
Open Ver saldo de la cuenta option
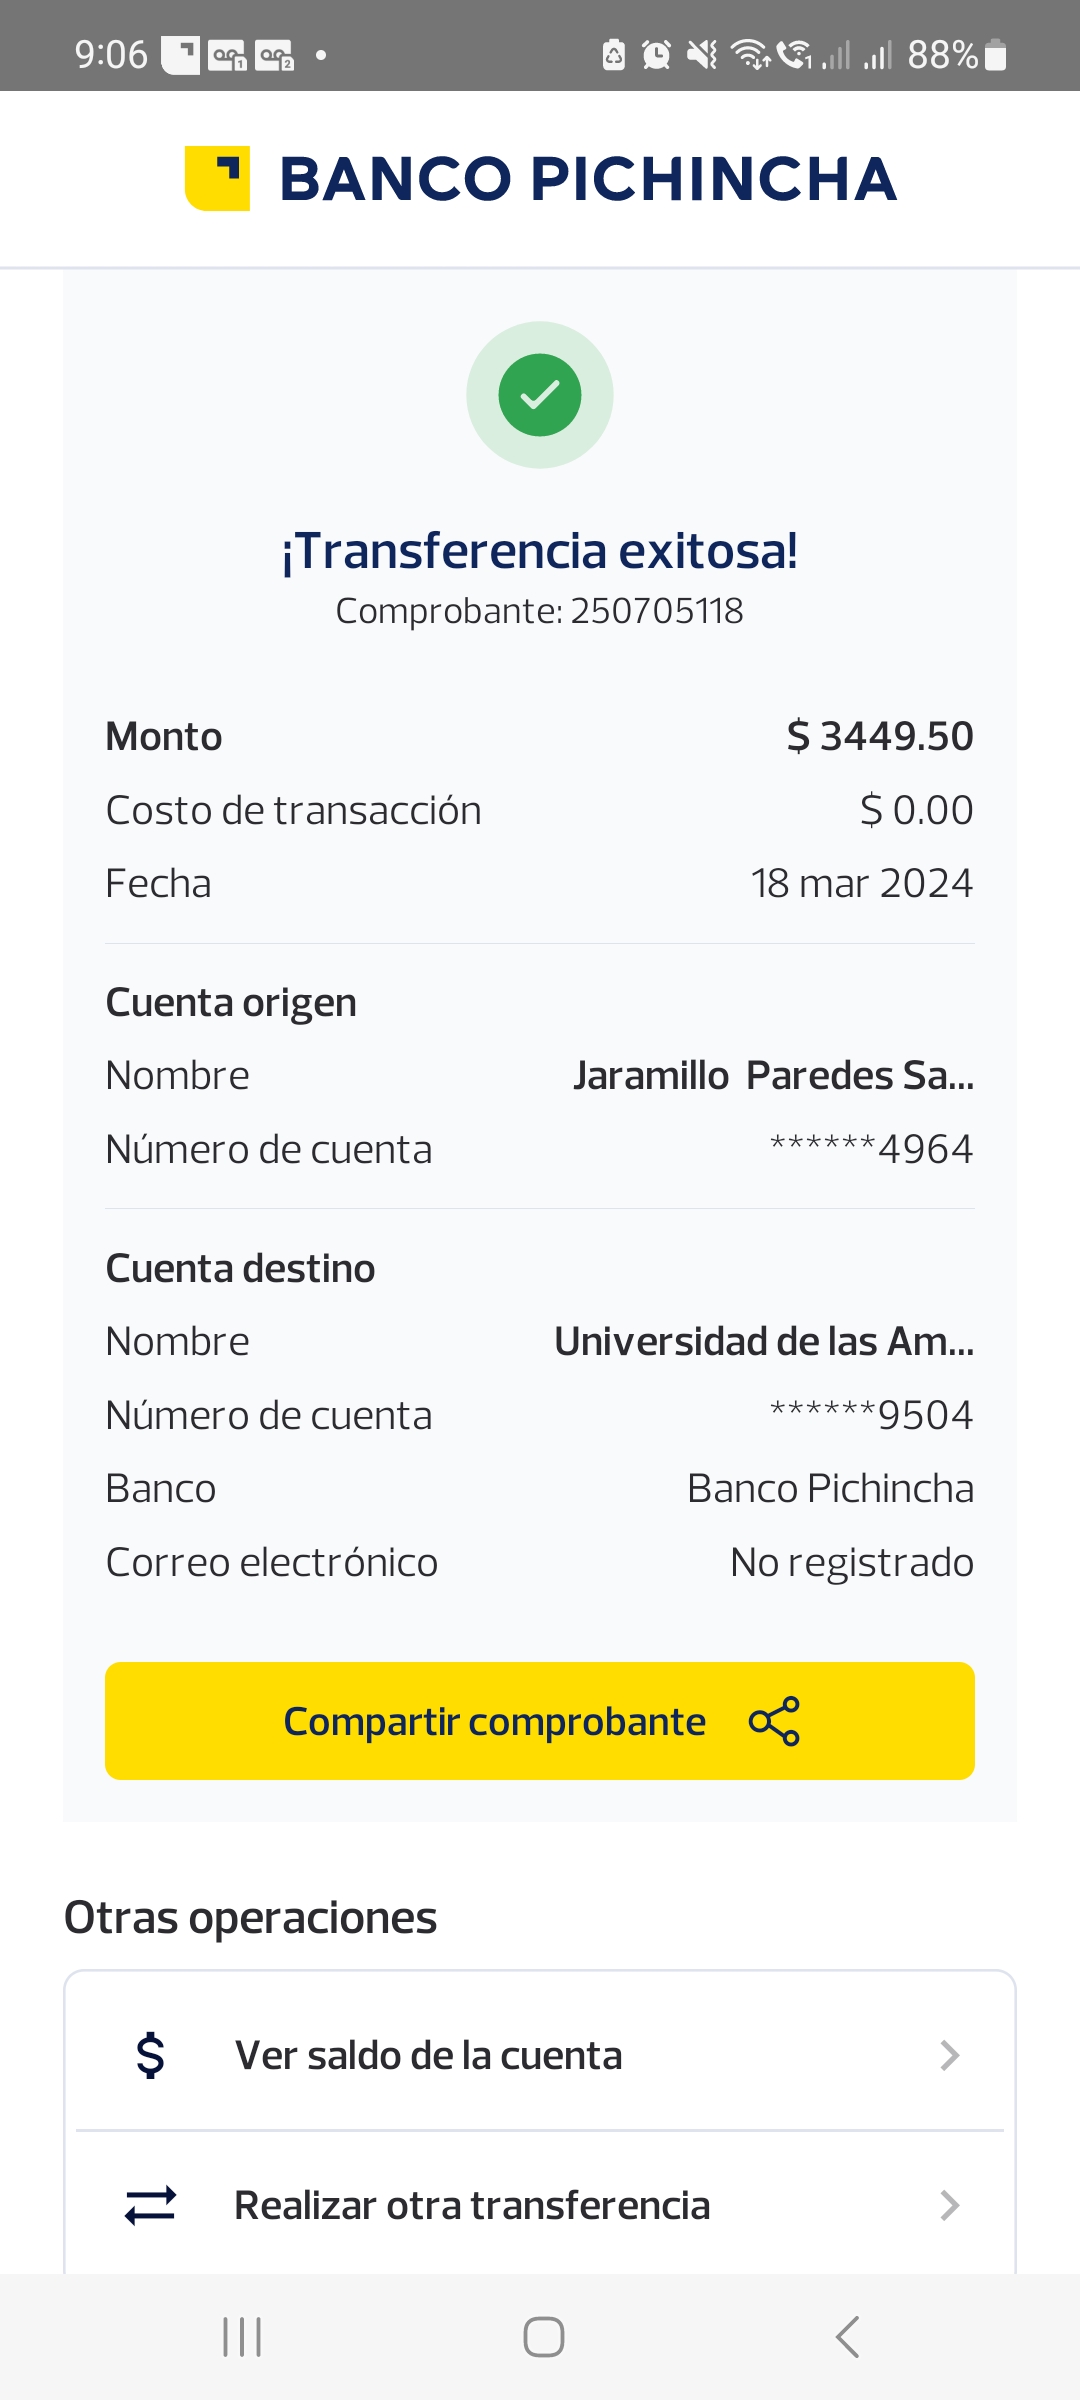[428, 2056]
